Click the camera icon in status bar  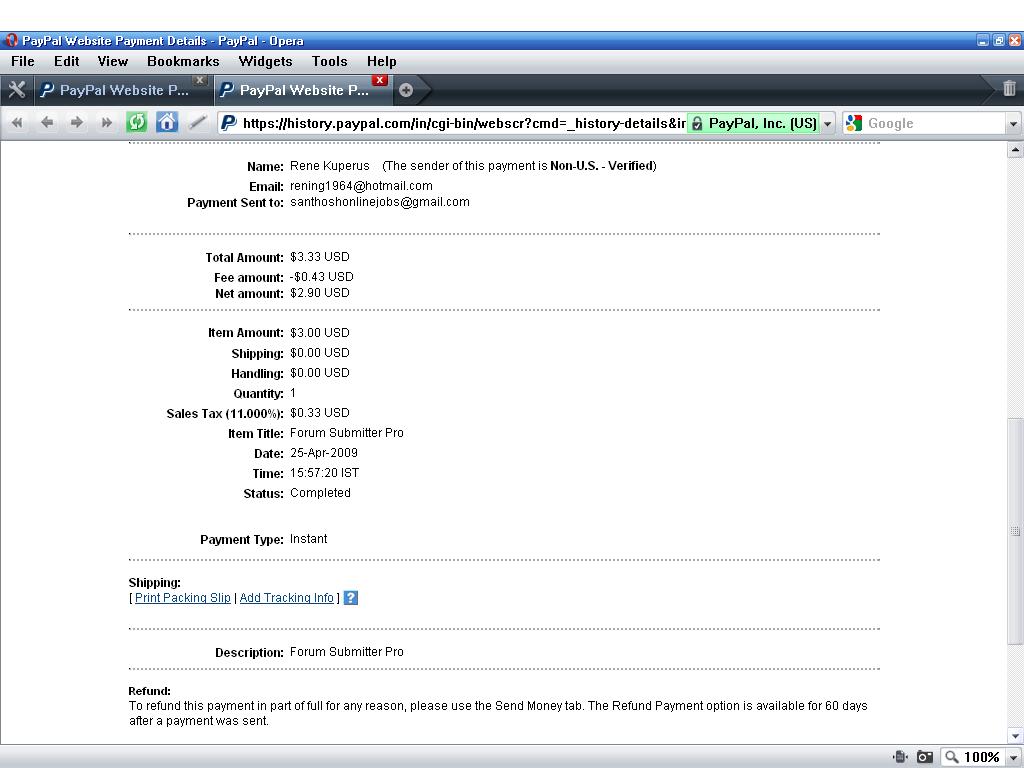coord(925,757)
